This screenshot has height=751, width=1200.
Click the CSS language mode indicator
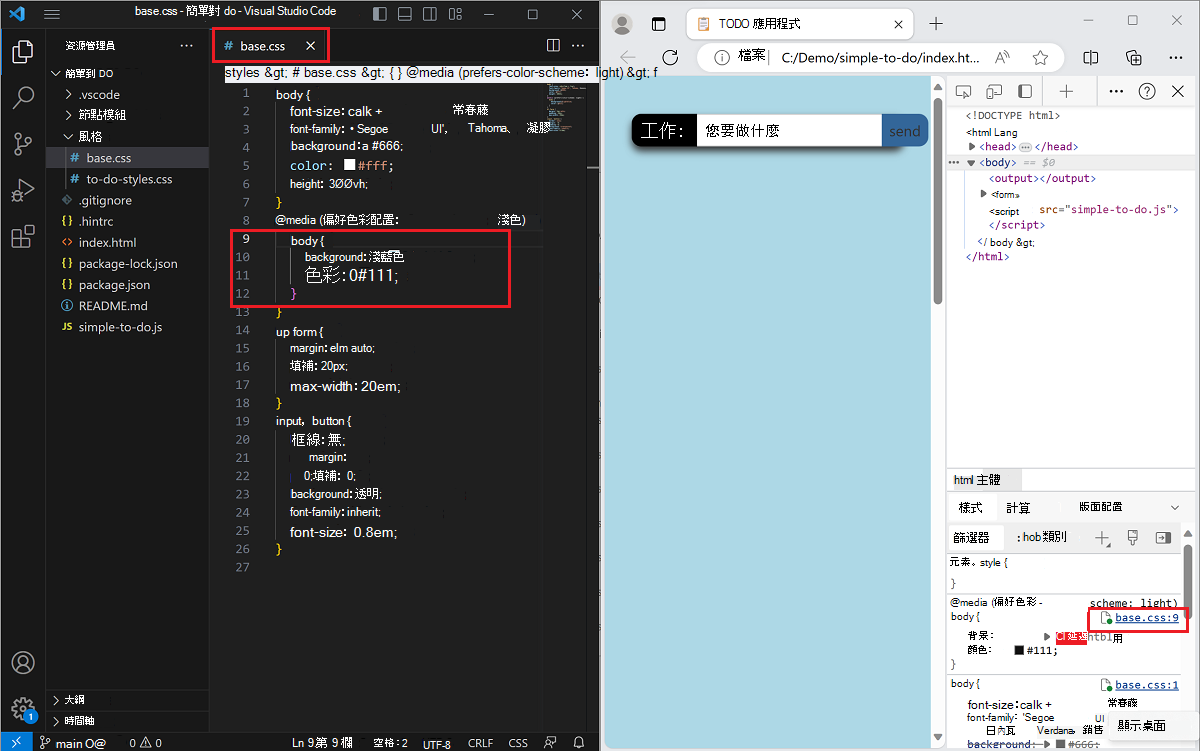[518, 742]
